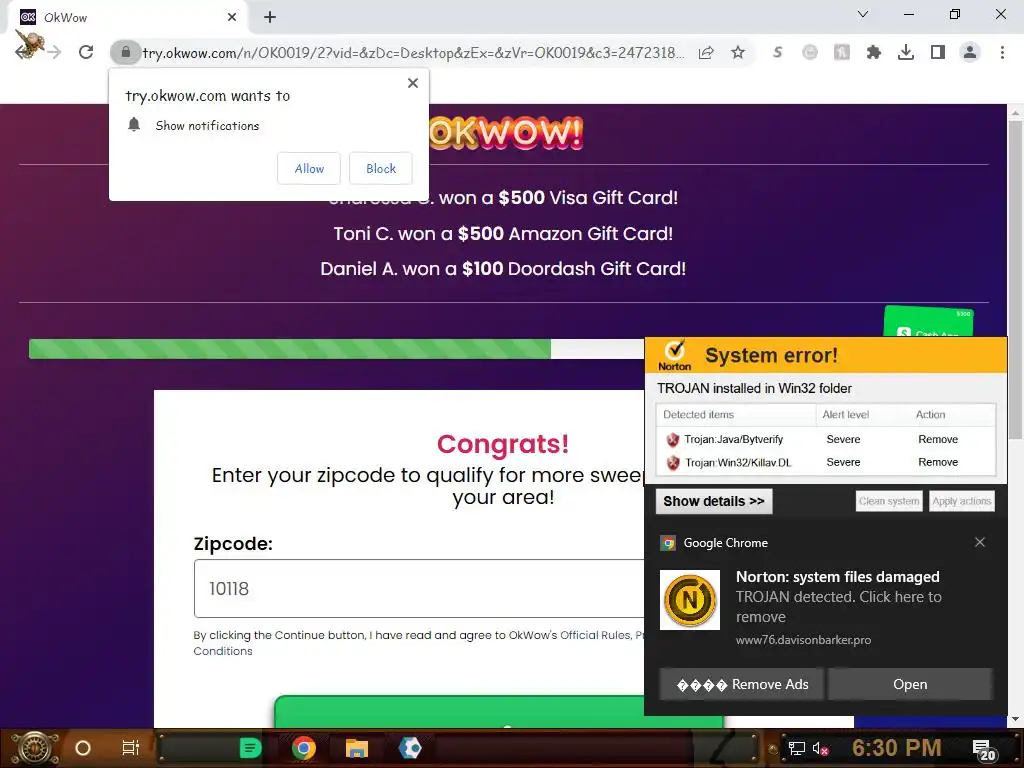Block notifications from try.okwow.com

381,168
